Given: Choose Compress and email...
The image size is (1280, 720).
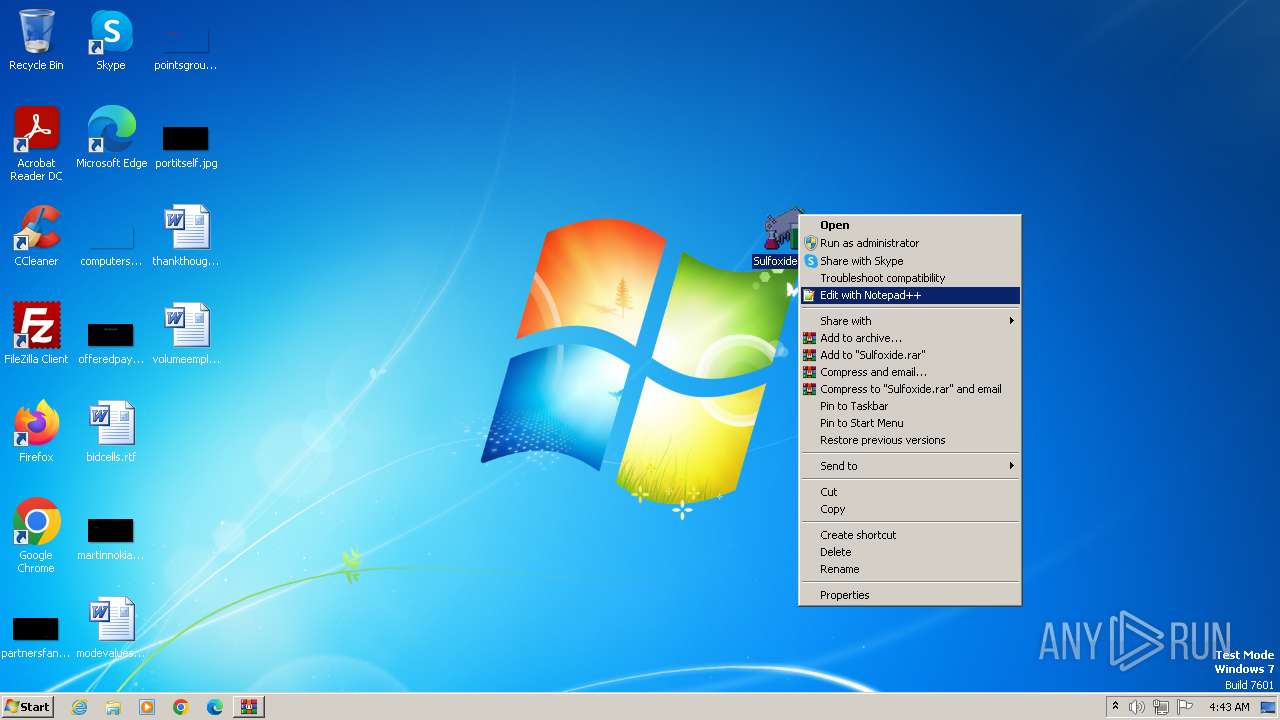Looking at the screenshot, I should pyautogui.click(x=910, y=372).
